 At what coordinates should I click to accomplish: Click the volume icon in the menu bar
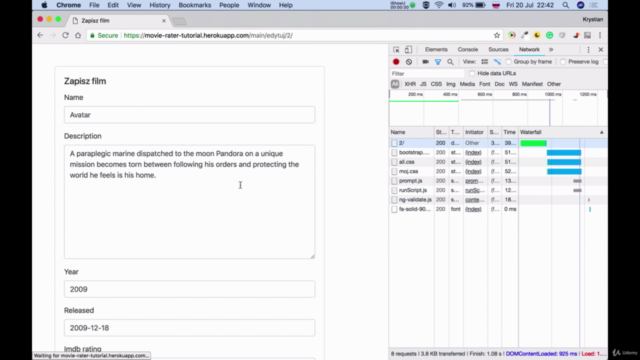452,5
